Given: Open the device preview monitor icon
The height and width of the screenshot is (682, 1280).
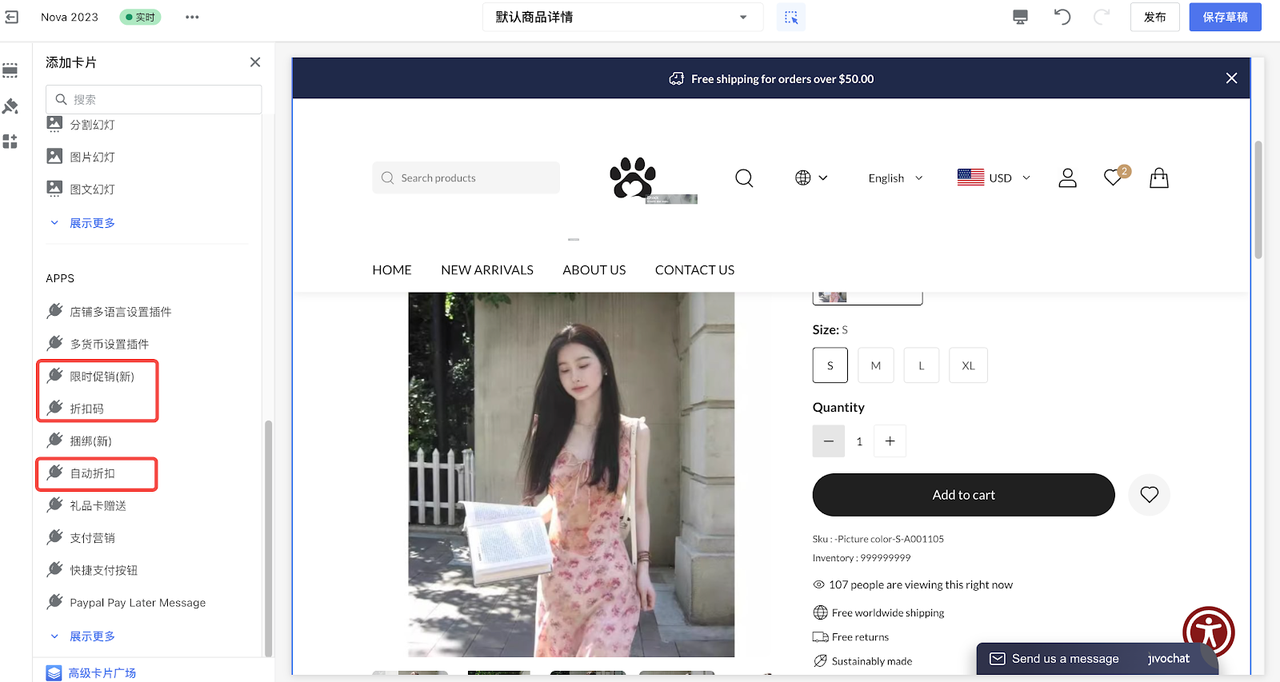Looking at the screenshot, I should (1020, 16).
